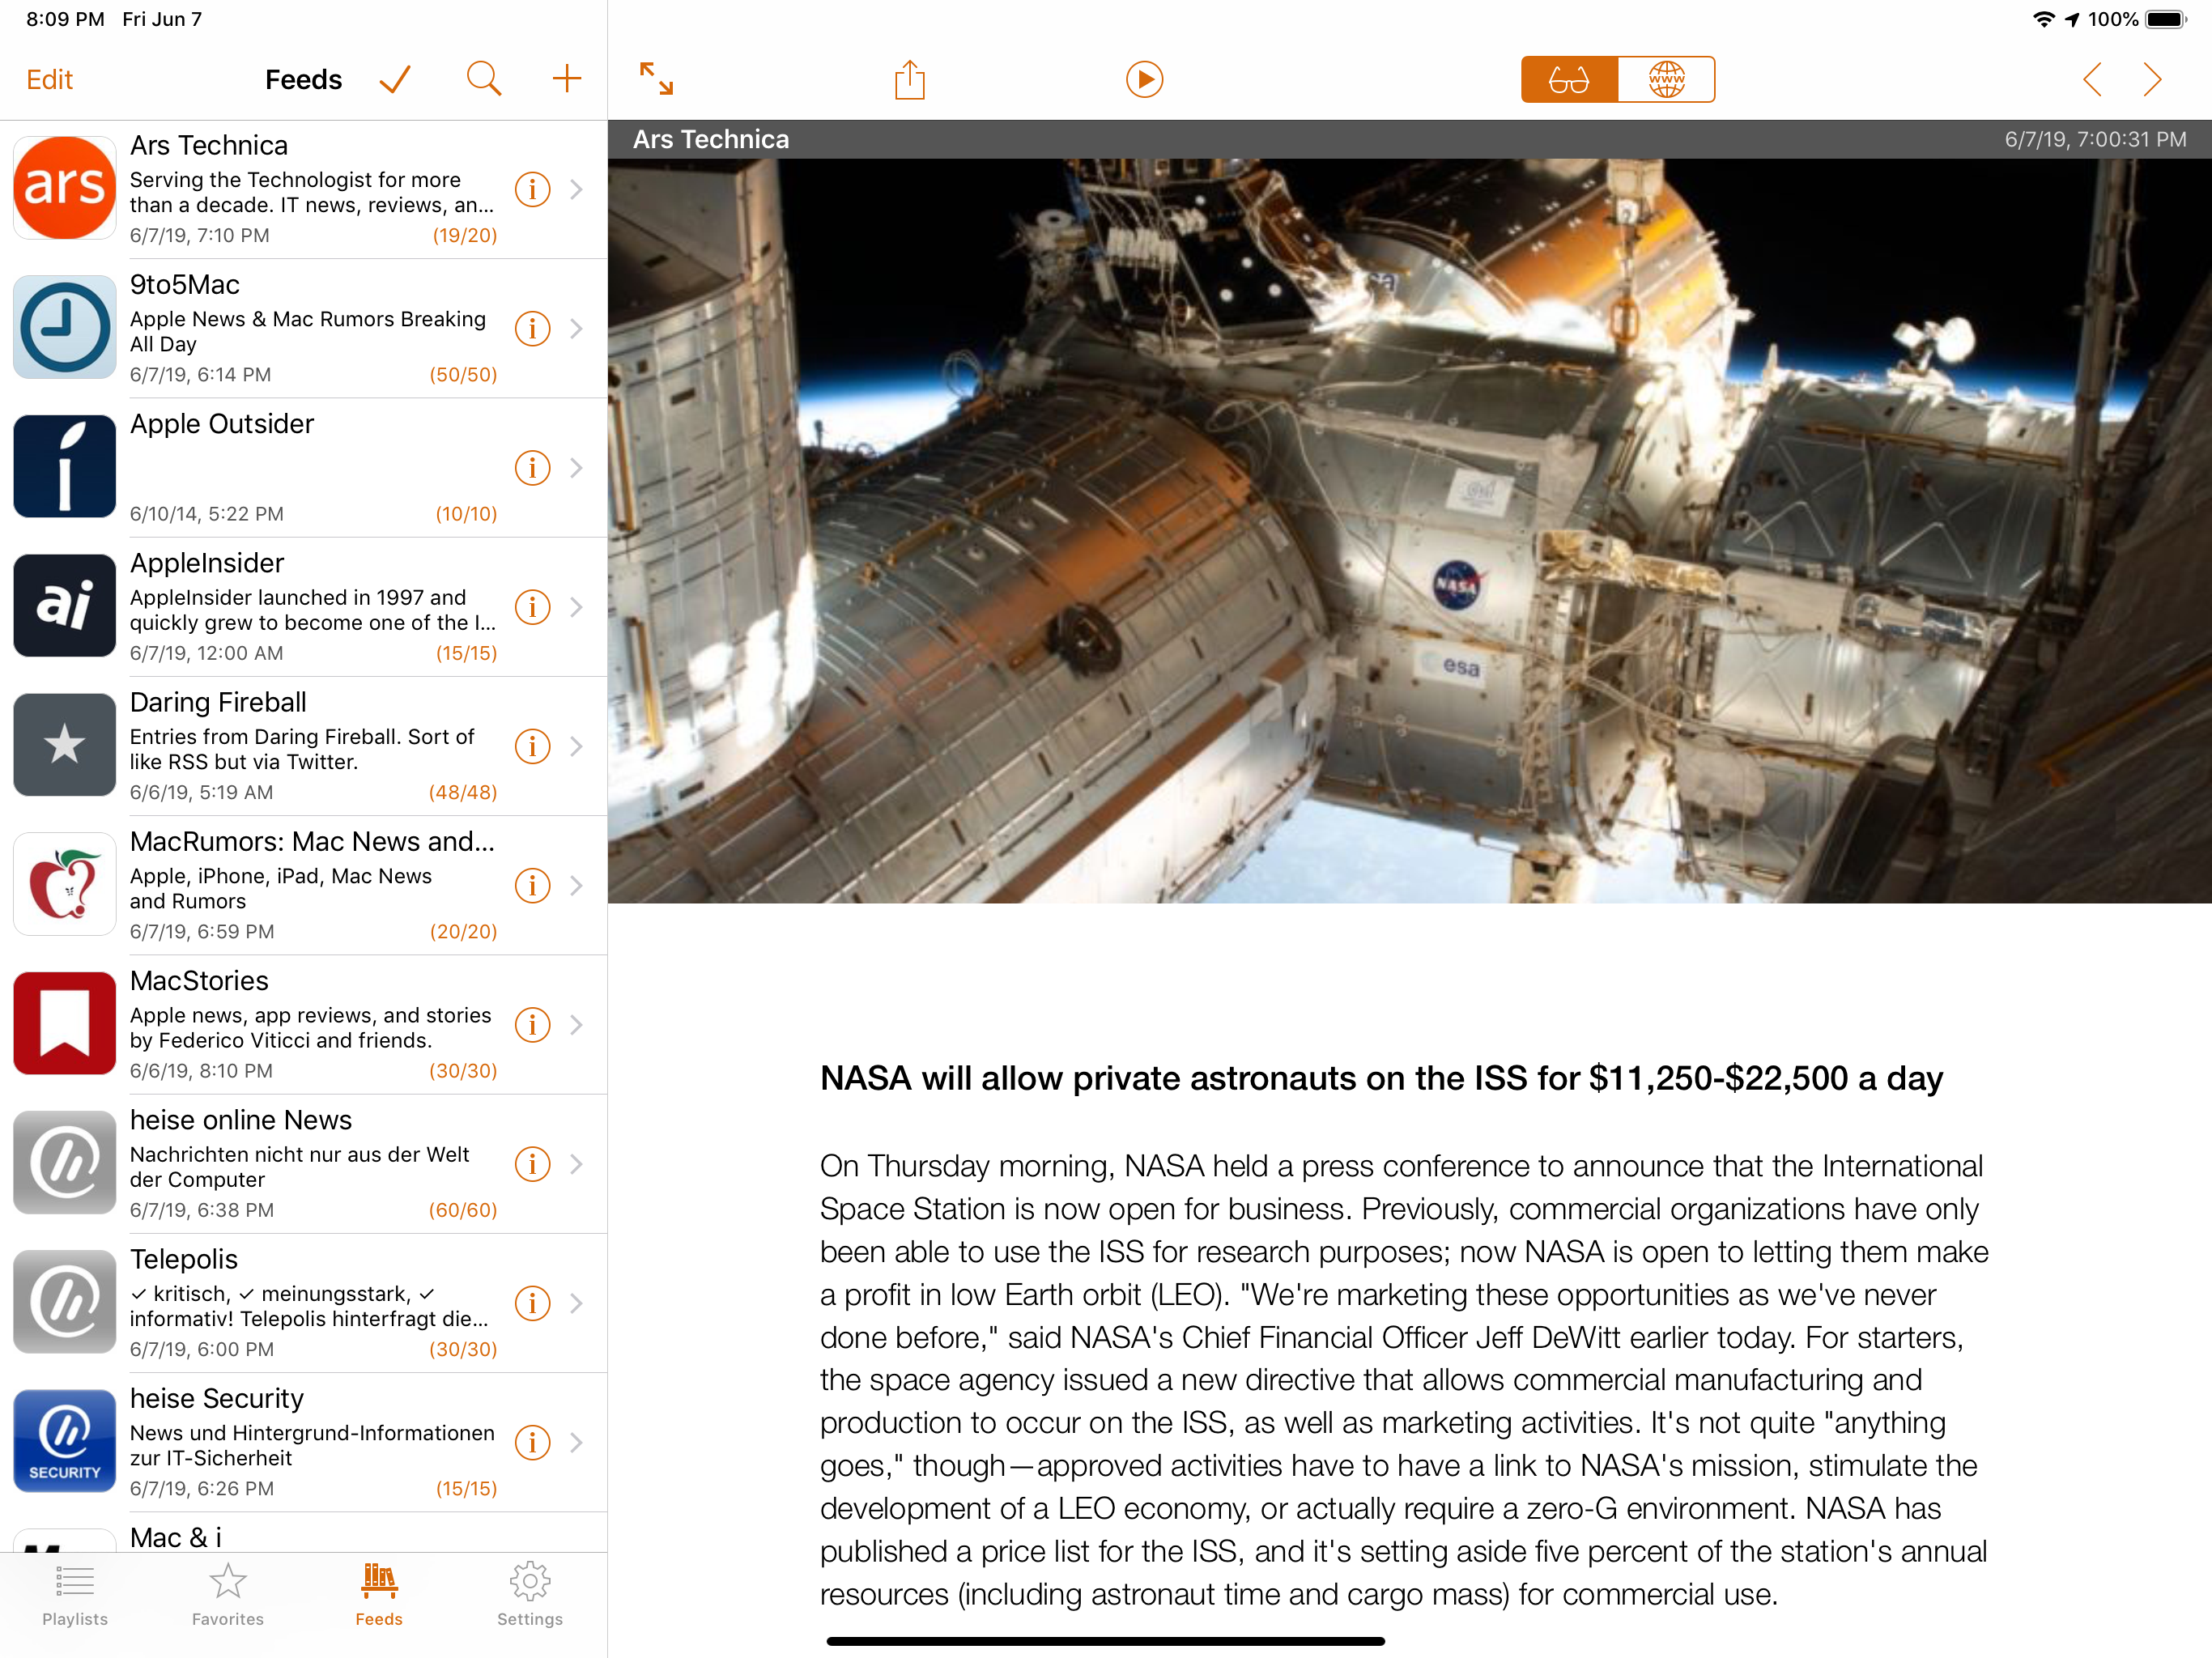Open heise online News chevron

tap(577, 1164)
